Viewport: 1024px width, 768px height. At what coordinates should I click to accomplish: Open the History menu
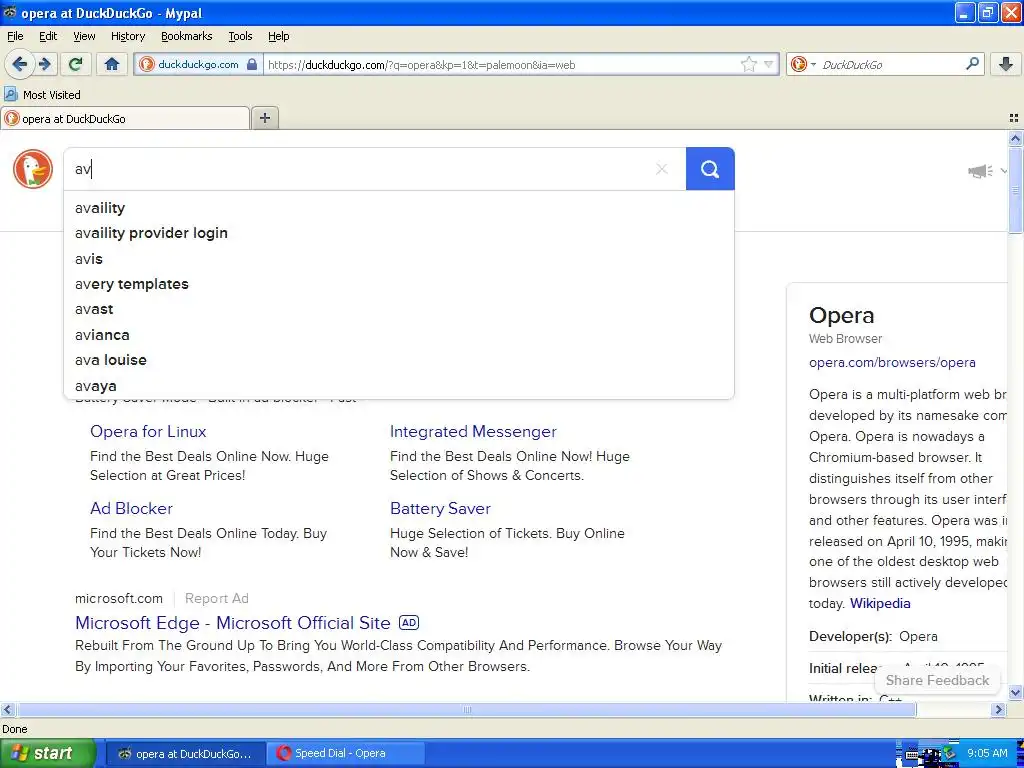tap(127, 36)
